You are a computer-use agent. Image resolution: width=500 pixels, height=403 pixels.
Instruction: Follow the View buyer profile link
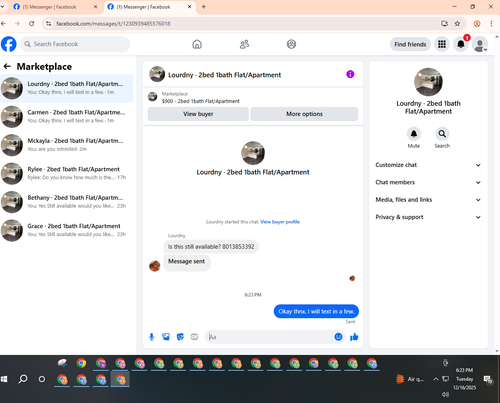tap(280, 222)
